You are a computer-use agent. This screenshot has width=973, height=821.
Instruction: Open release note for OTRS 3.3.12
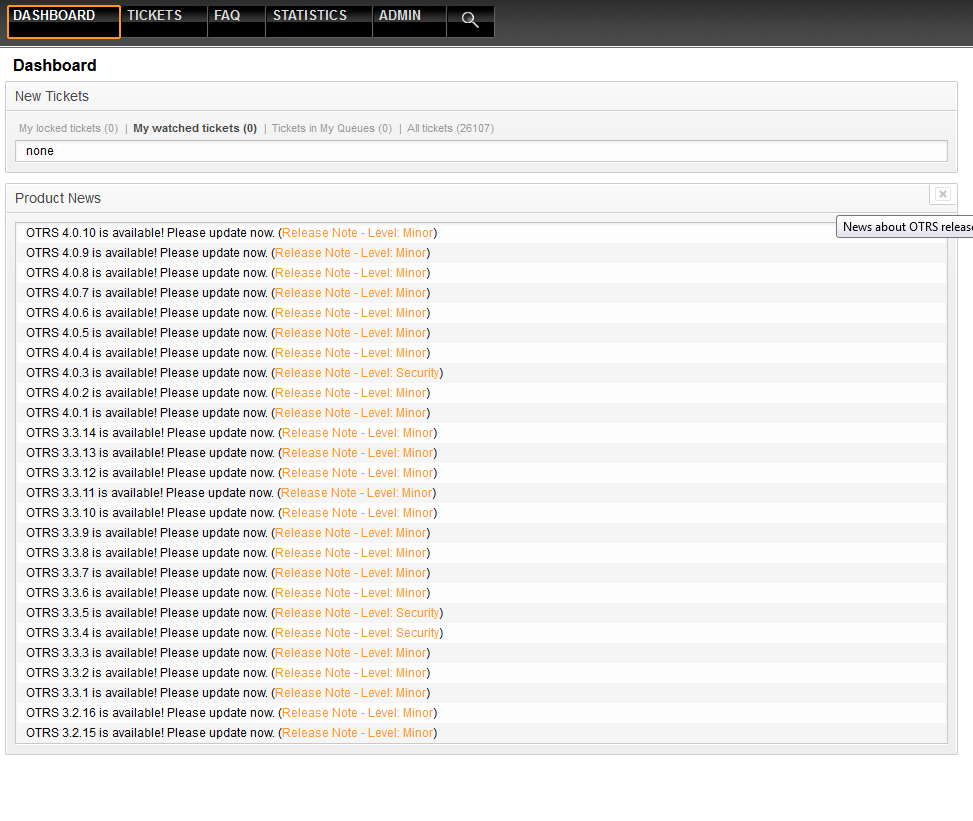pyautogui.click(x=357, y=473)
